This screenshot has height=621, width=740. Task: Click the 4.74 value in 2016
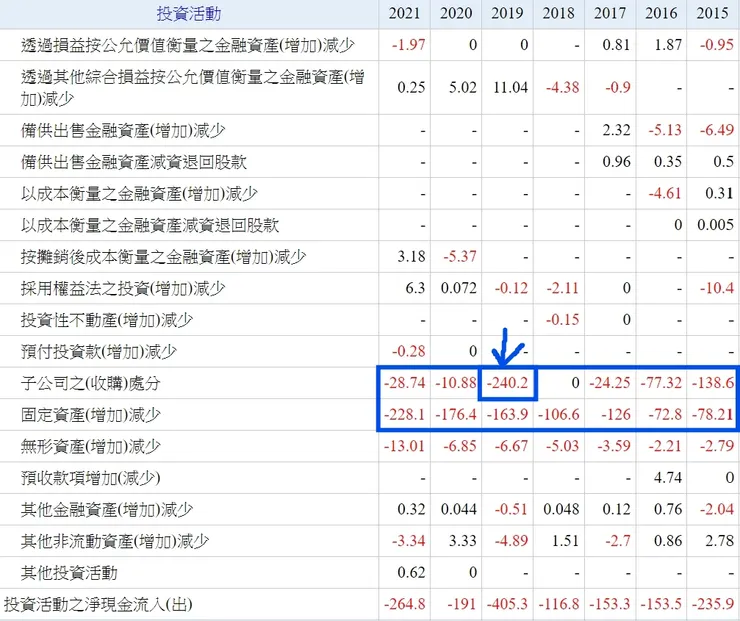(x=668, y=478)
